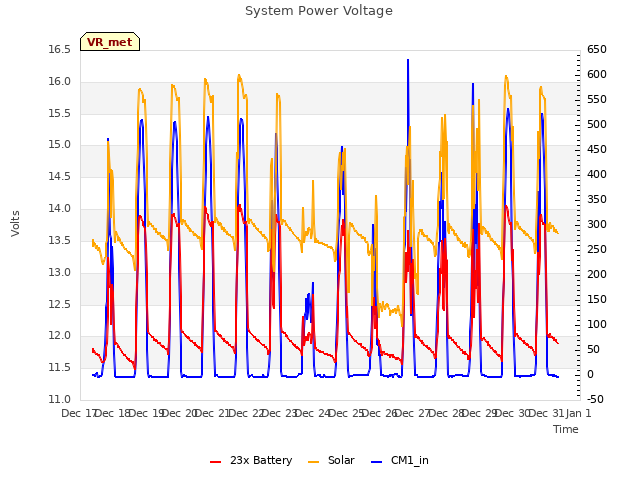Click the 16.5 left axis value
Viewport: 640px width, 480px height.
[60, 49]
